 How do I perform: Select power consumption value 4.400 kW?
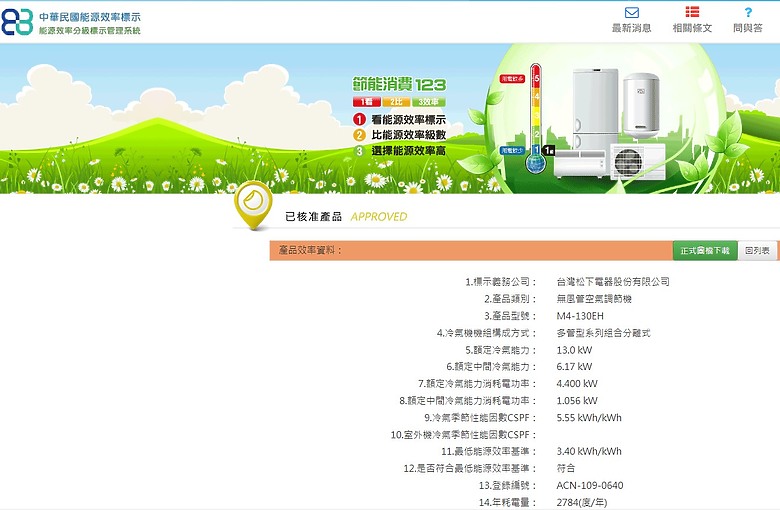pos(577,384)
